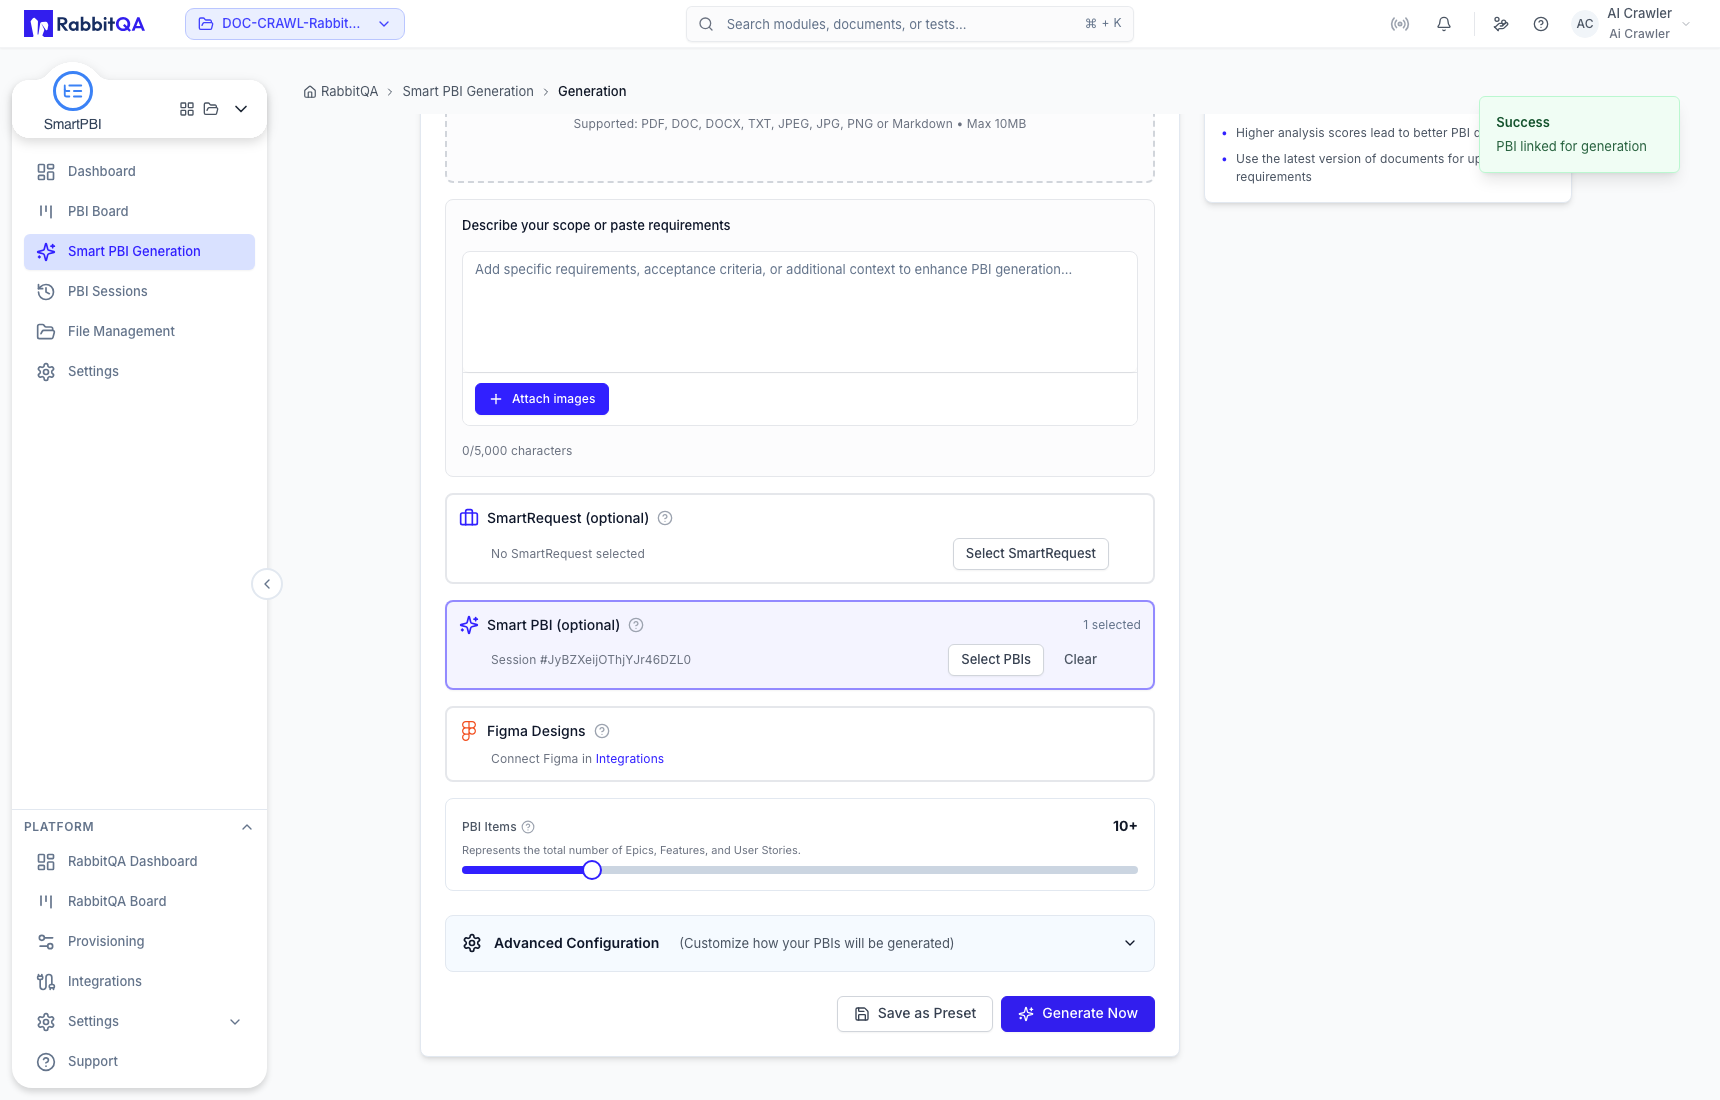Click the SmartPBI module icon
Viewport: 1720px width, 1100px height.
73,91
